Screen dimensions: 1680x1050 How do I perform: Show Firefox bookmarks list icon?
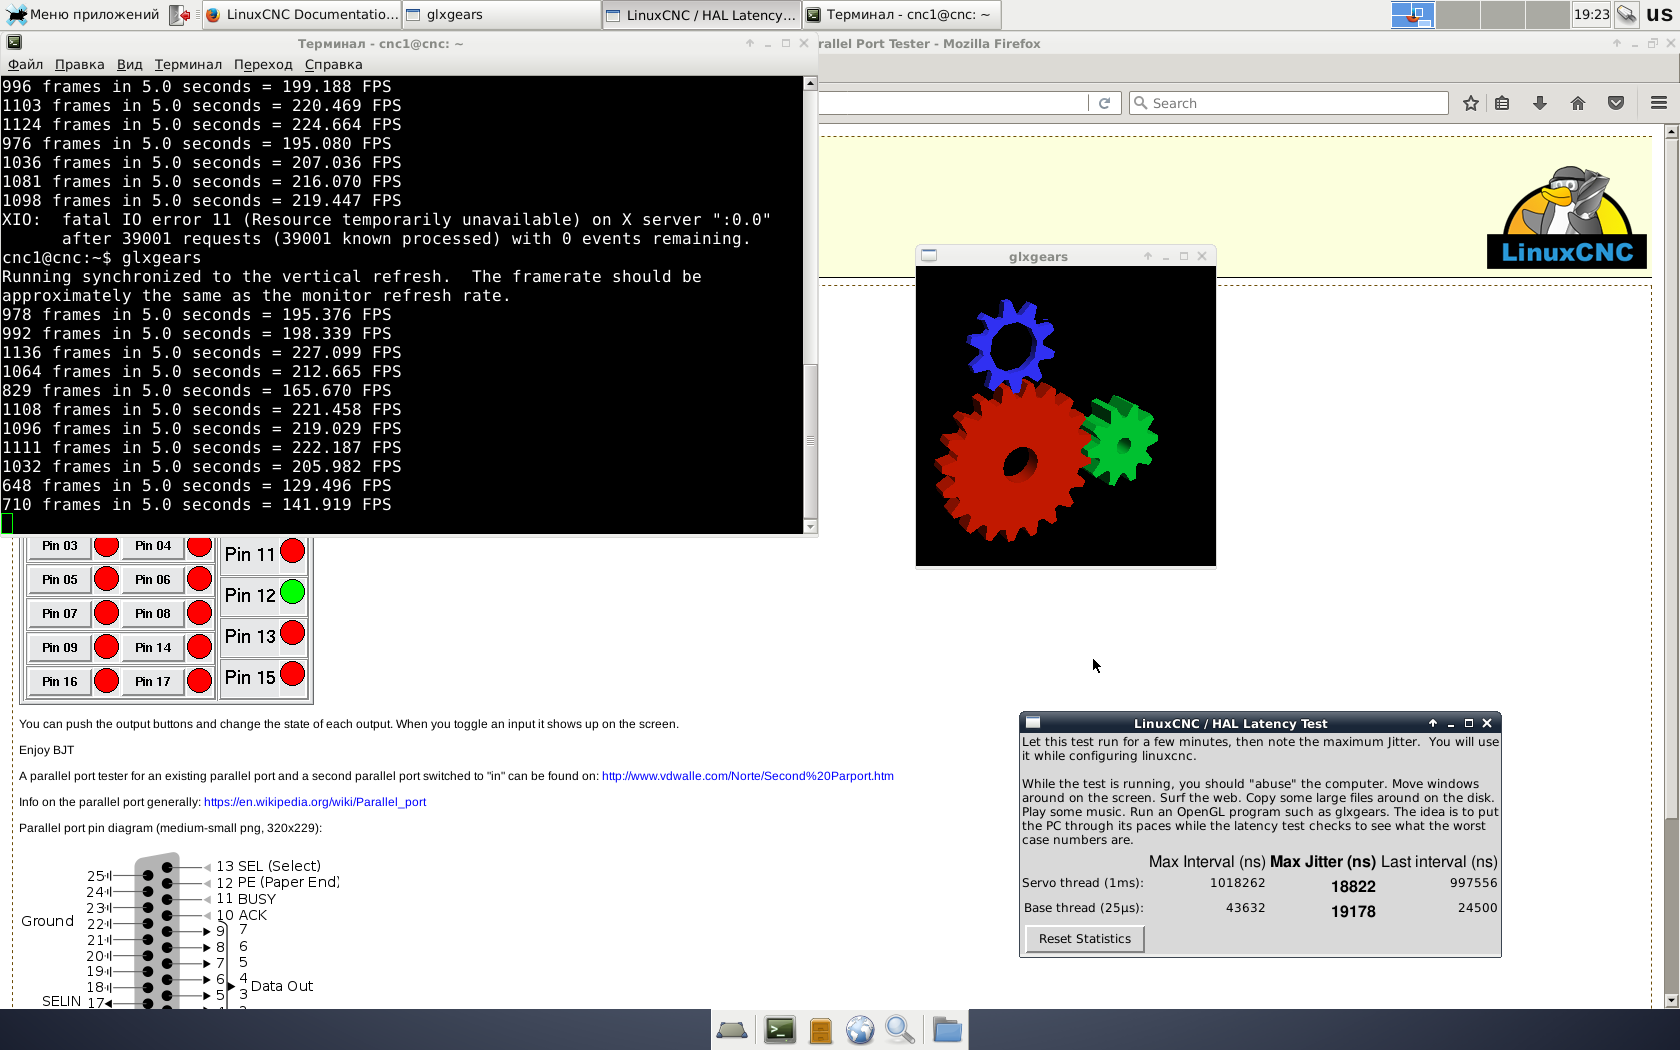pyautogui.click(x=1502, y=103)
